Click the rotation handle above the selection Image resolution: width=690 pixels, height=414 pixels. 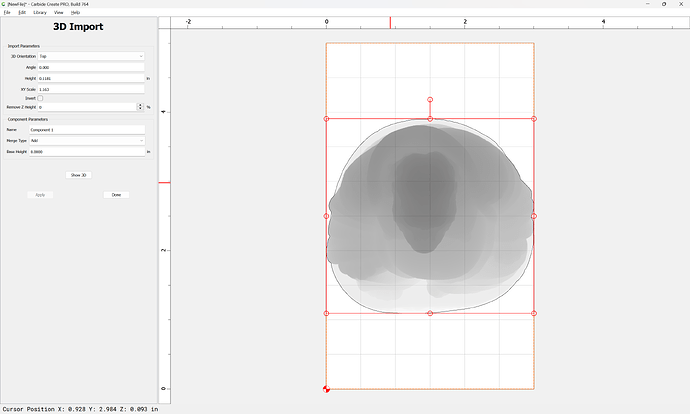point(430,100)
